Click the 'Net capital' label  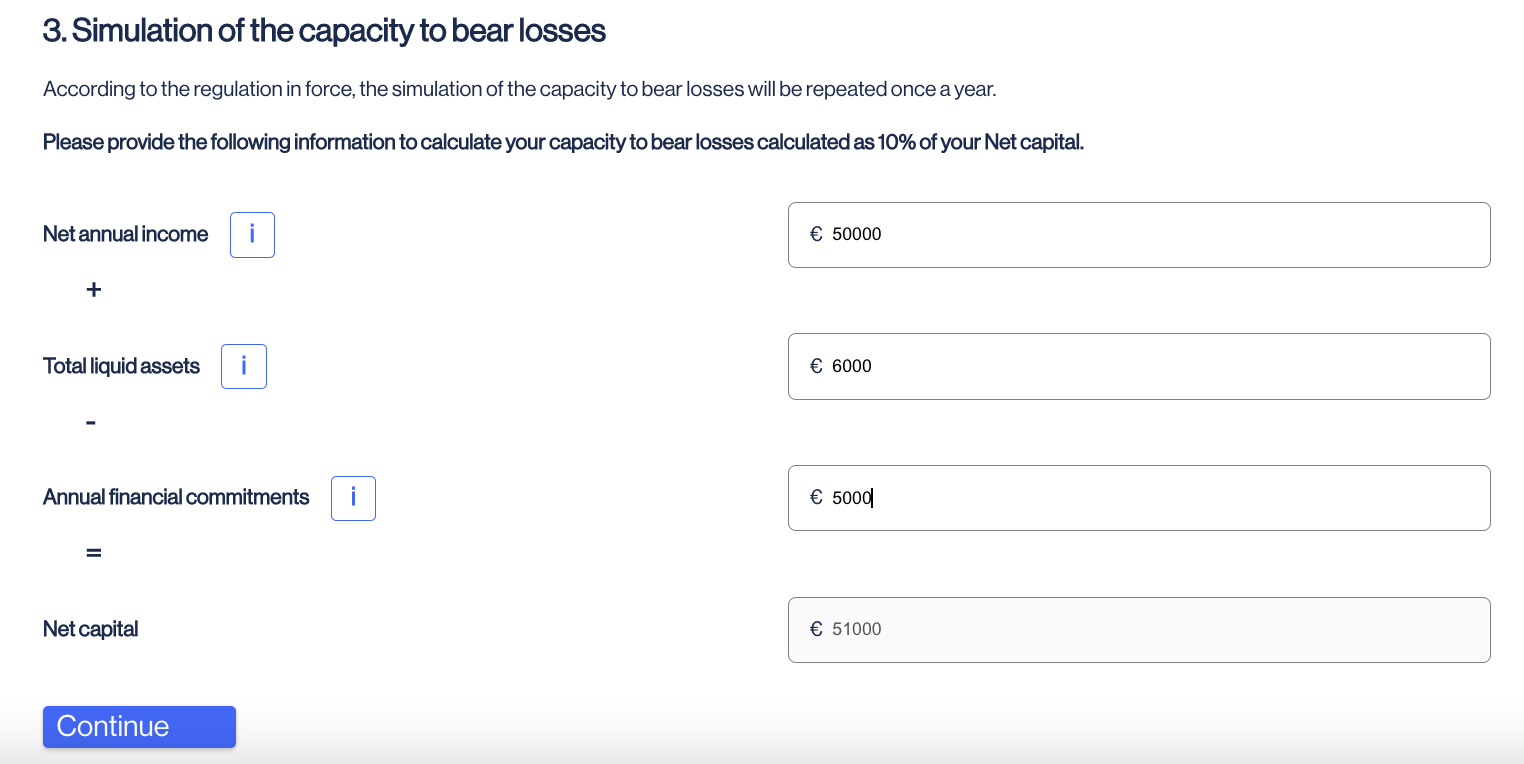(90, 629)
